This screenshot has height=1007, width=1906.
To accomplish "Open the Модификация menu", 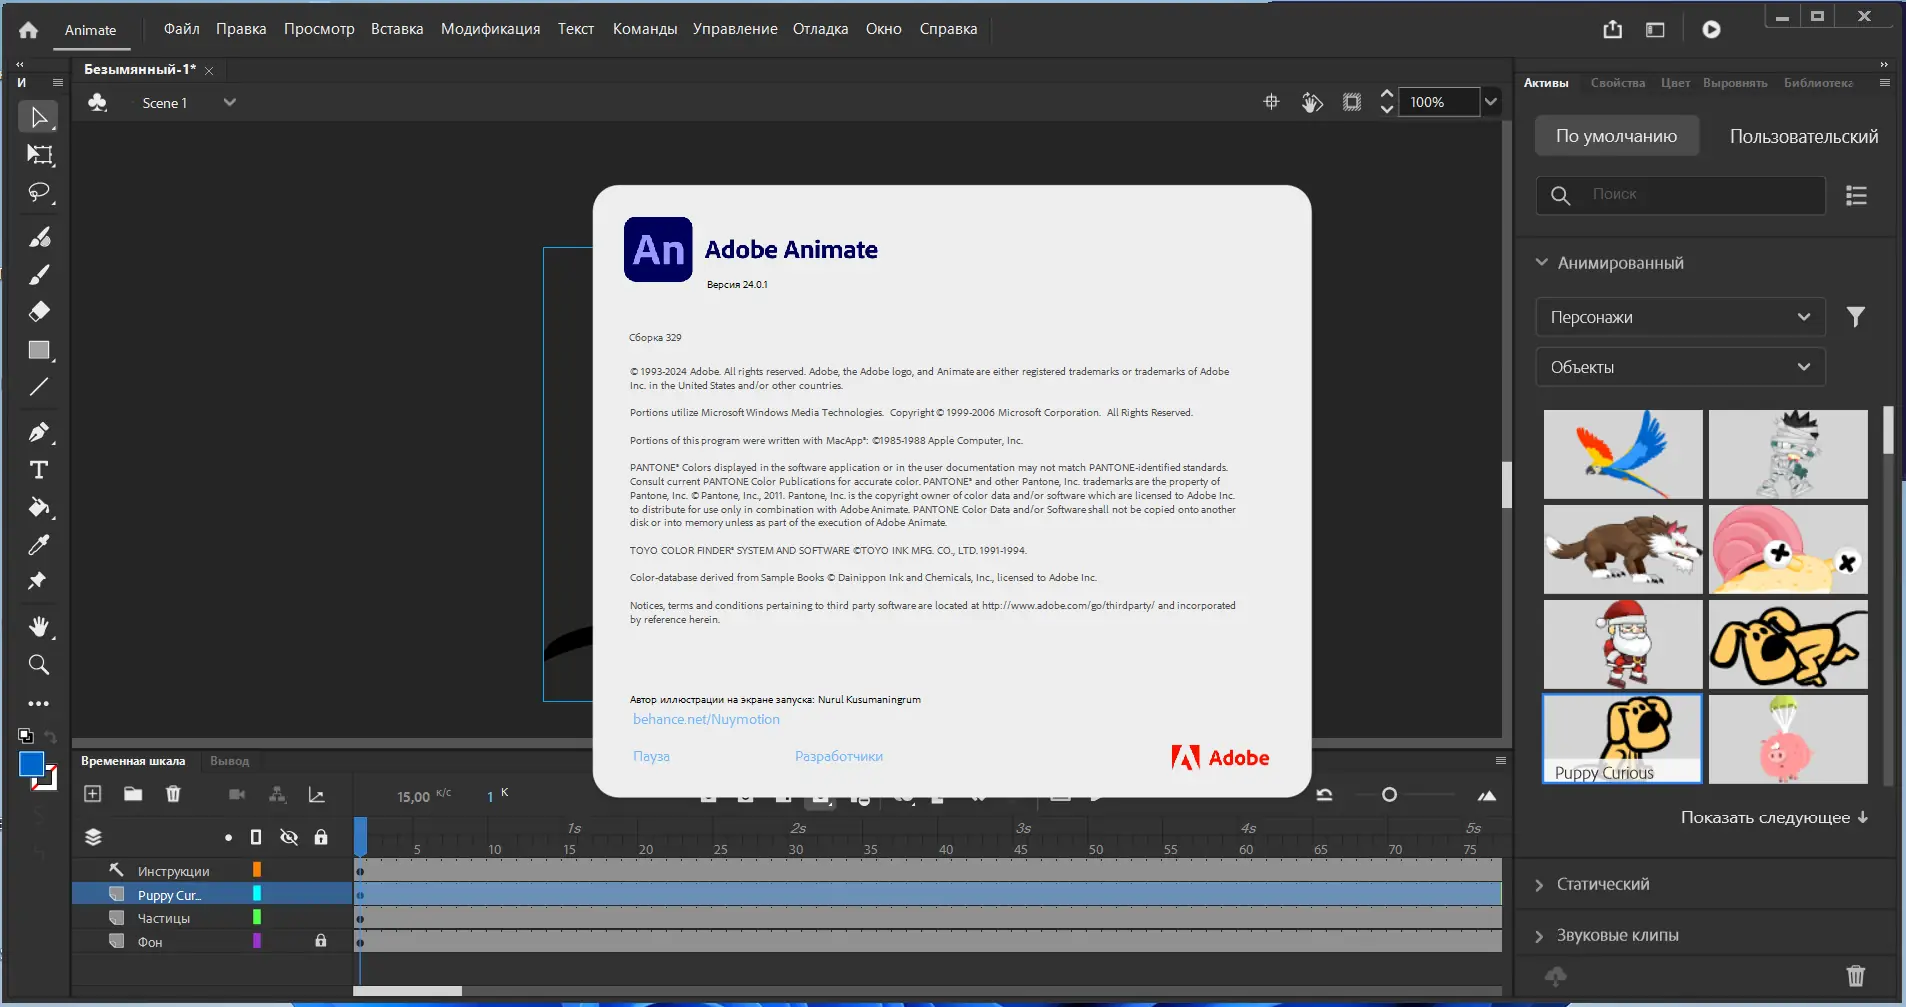I will tap(490, 29).
